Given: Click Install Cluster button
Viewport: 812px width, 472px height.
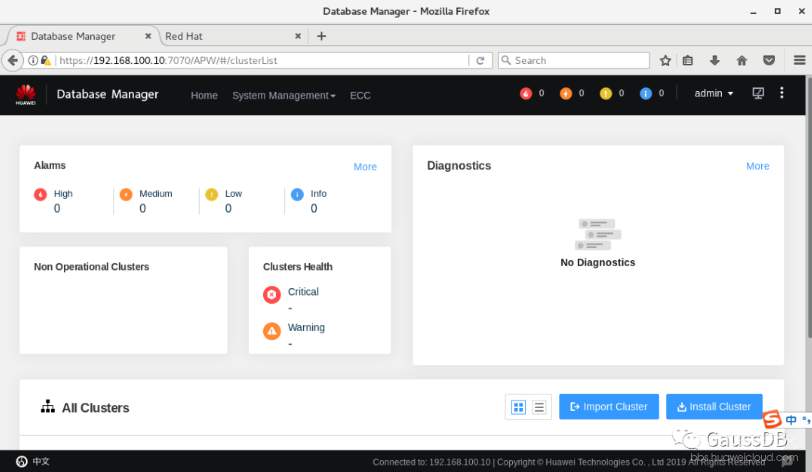Looking at the screenshot, I should 714,407.
